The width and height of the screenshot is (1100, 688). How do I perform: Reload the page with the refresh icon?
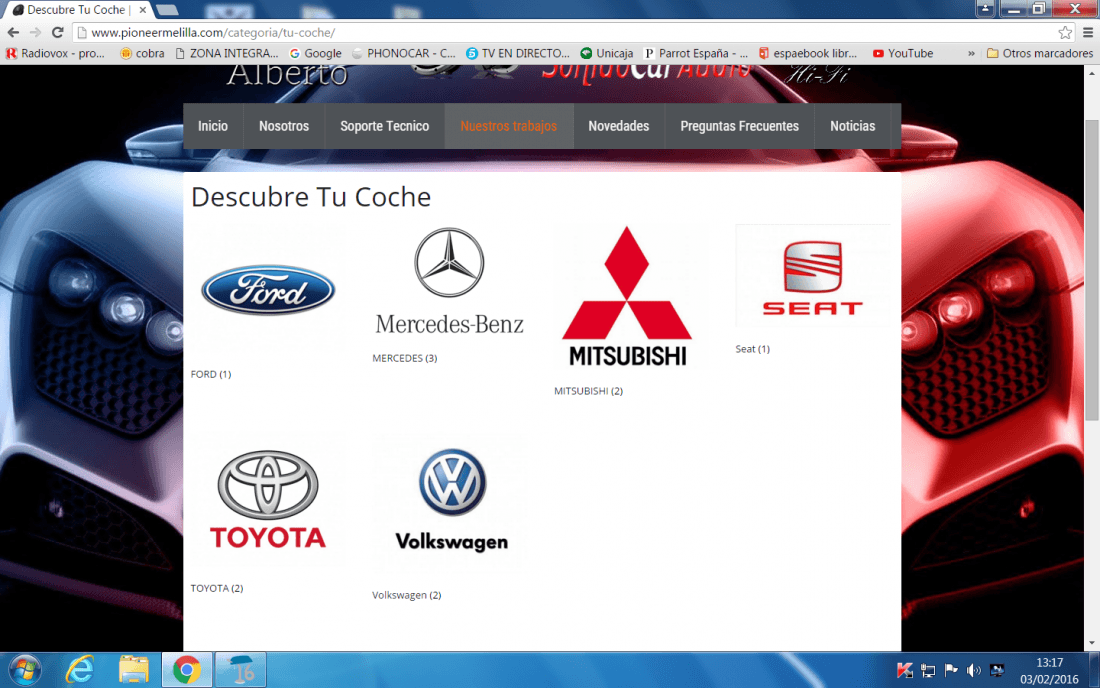coord(58,32)
